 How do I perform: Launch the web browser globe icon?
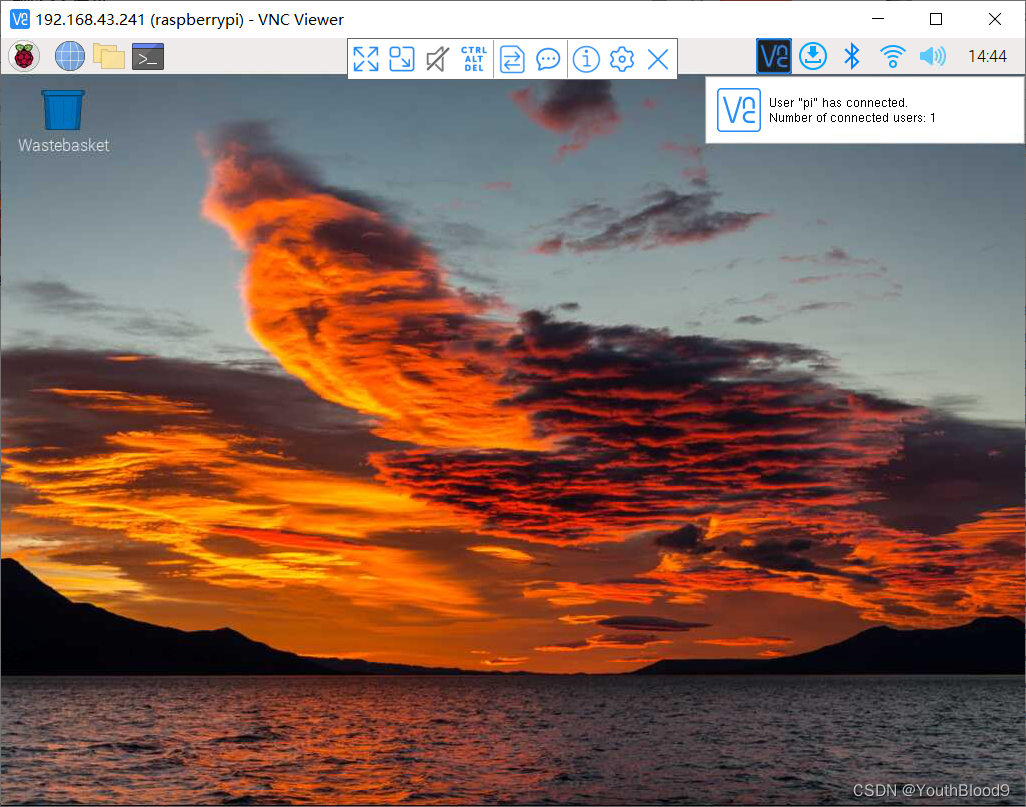click(70, 57)
